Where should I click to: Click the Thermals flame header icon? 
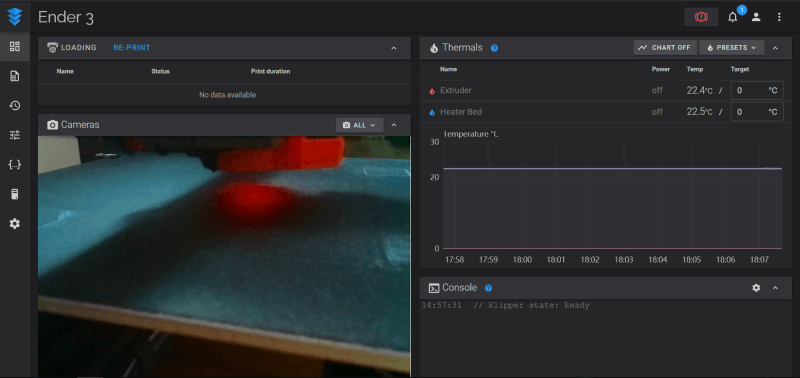[x=434, y=48]
